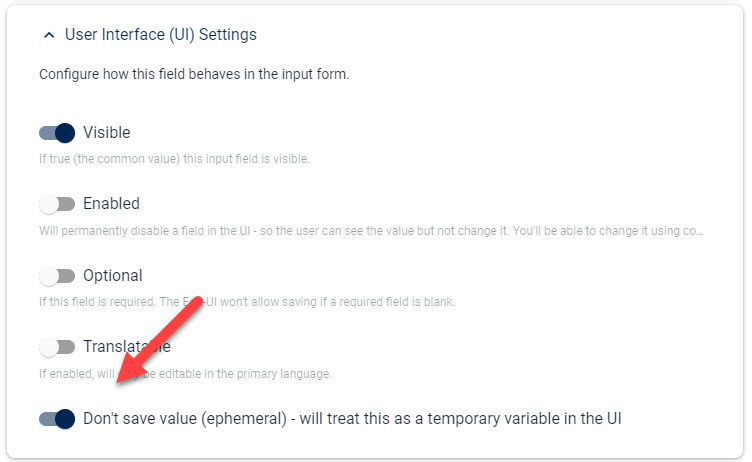Click the truncated 'Will permanently disable a field' hint

372,231
